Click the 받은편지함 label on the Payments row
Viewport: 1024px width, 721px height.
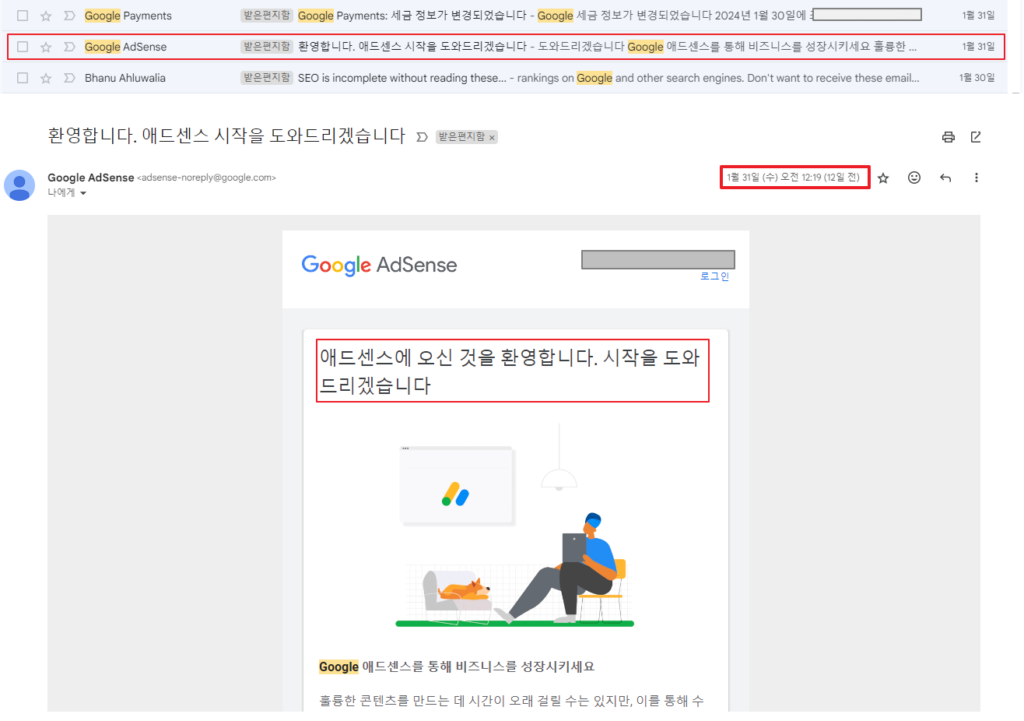[266, 16]
